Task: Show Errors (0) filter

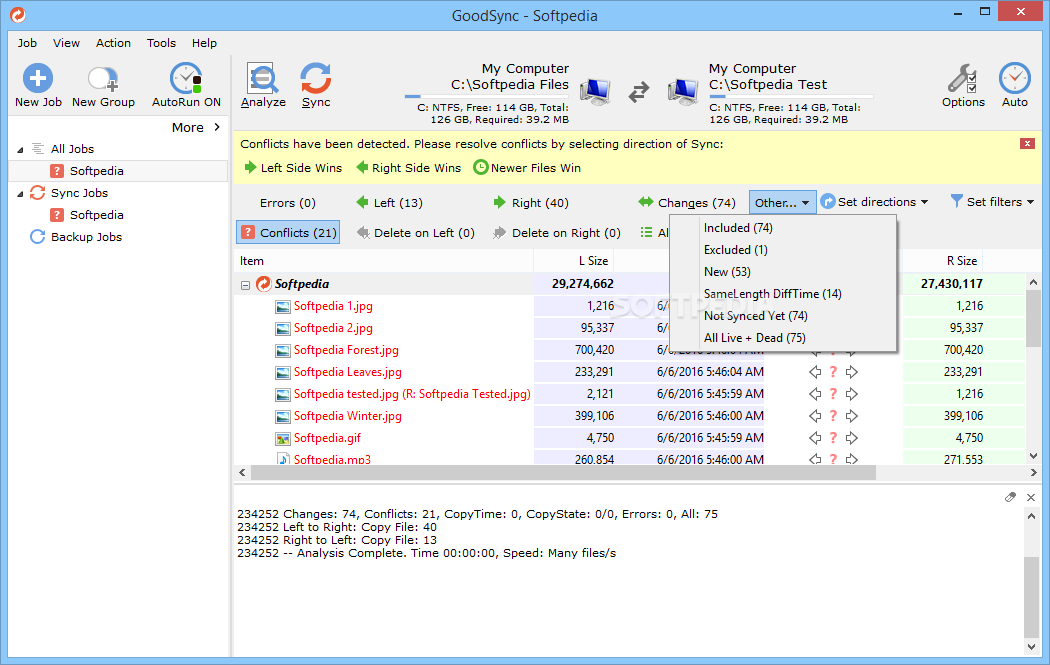Action: [287, 203]
